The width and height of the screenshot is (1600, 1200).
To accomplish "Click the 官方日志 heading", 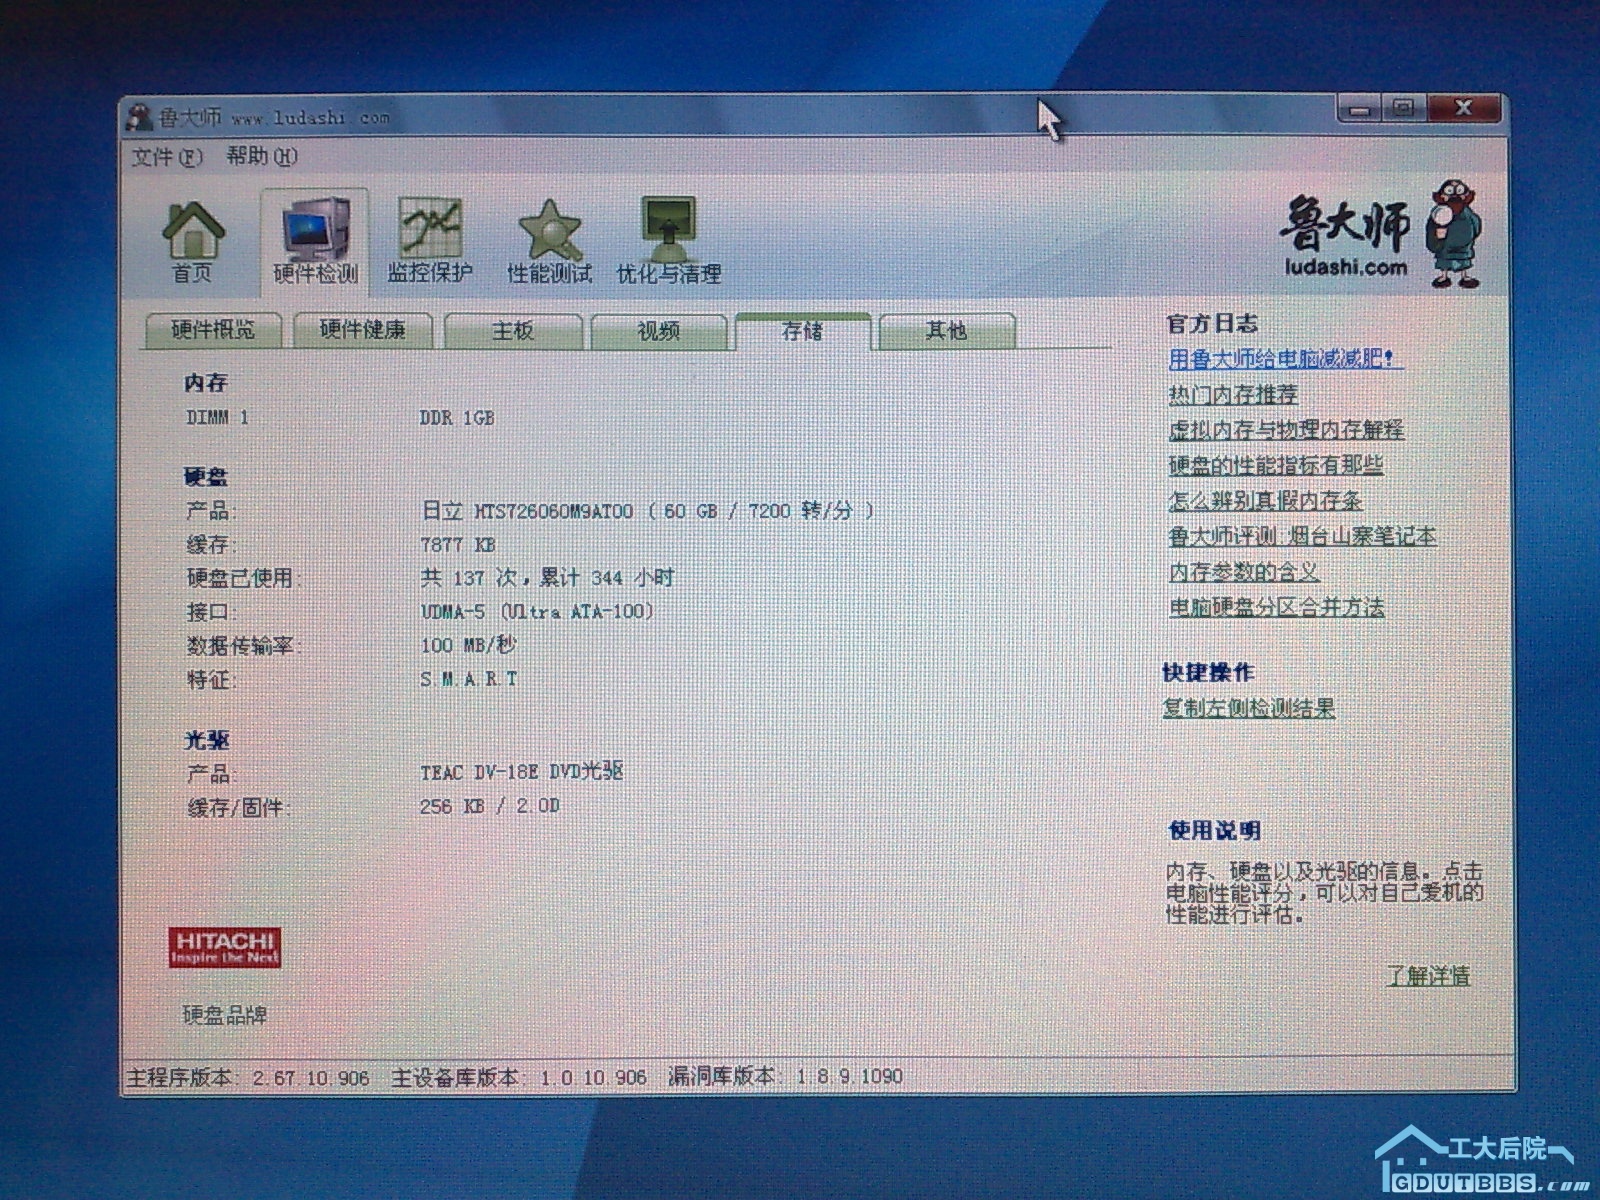I will tap(1212, 323).
